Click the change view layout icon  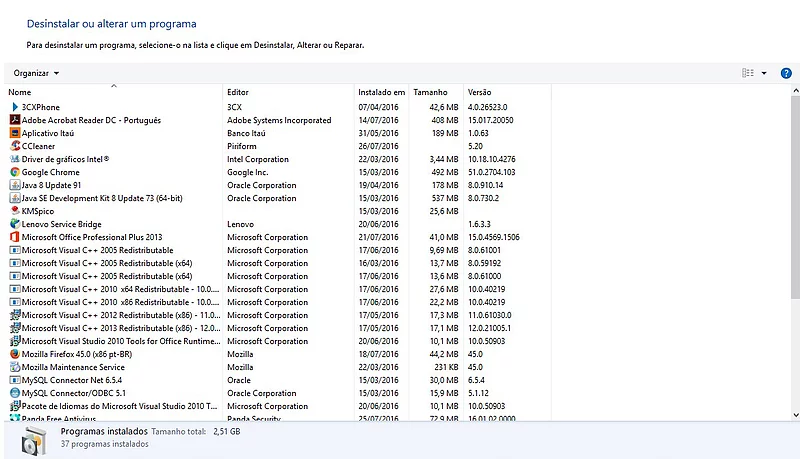[x=747, y=73]
